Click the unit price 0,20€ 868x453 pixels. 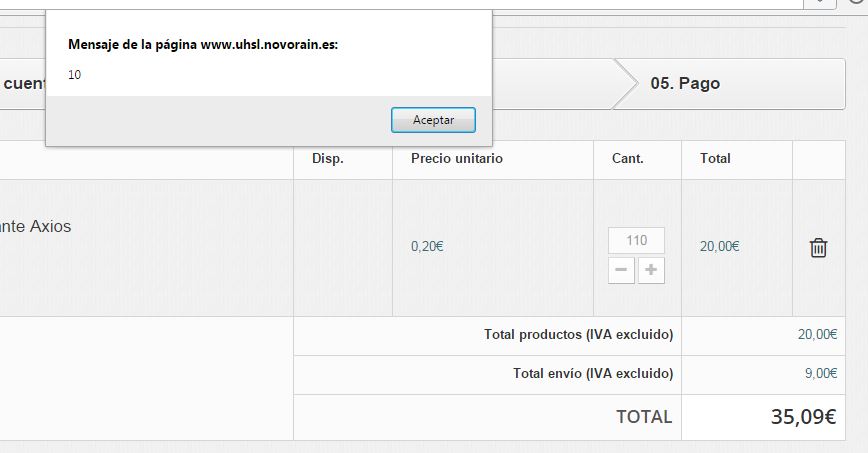pyautogui.click(x=427, y=247)
